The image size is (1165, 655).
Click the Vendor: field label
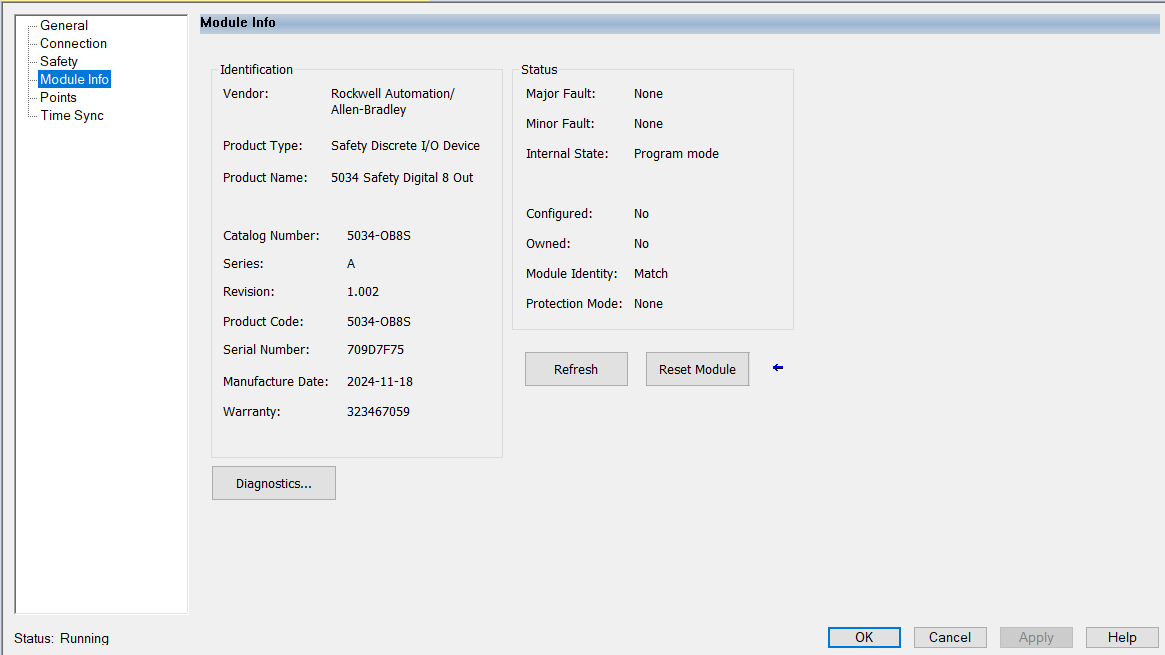tap(246, 94)
